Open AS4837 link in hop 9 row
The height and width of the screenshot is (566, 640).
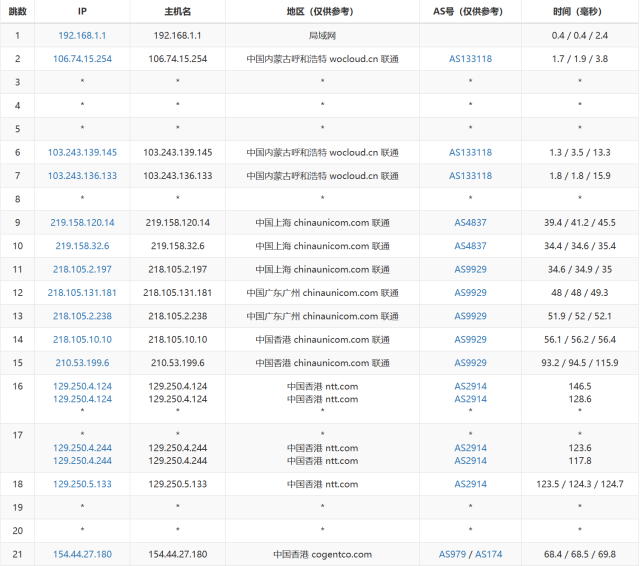click(x=470, y=223)
